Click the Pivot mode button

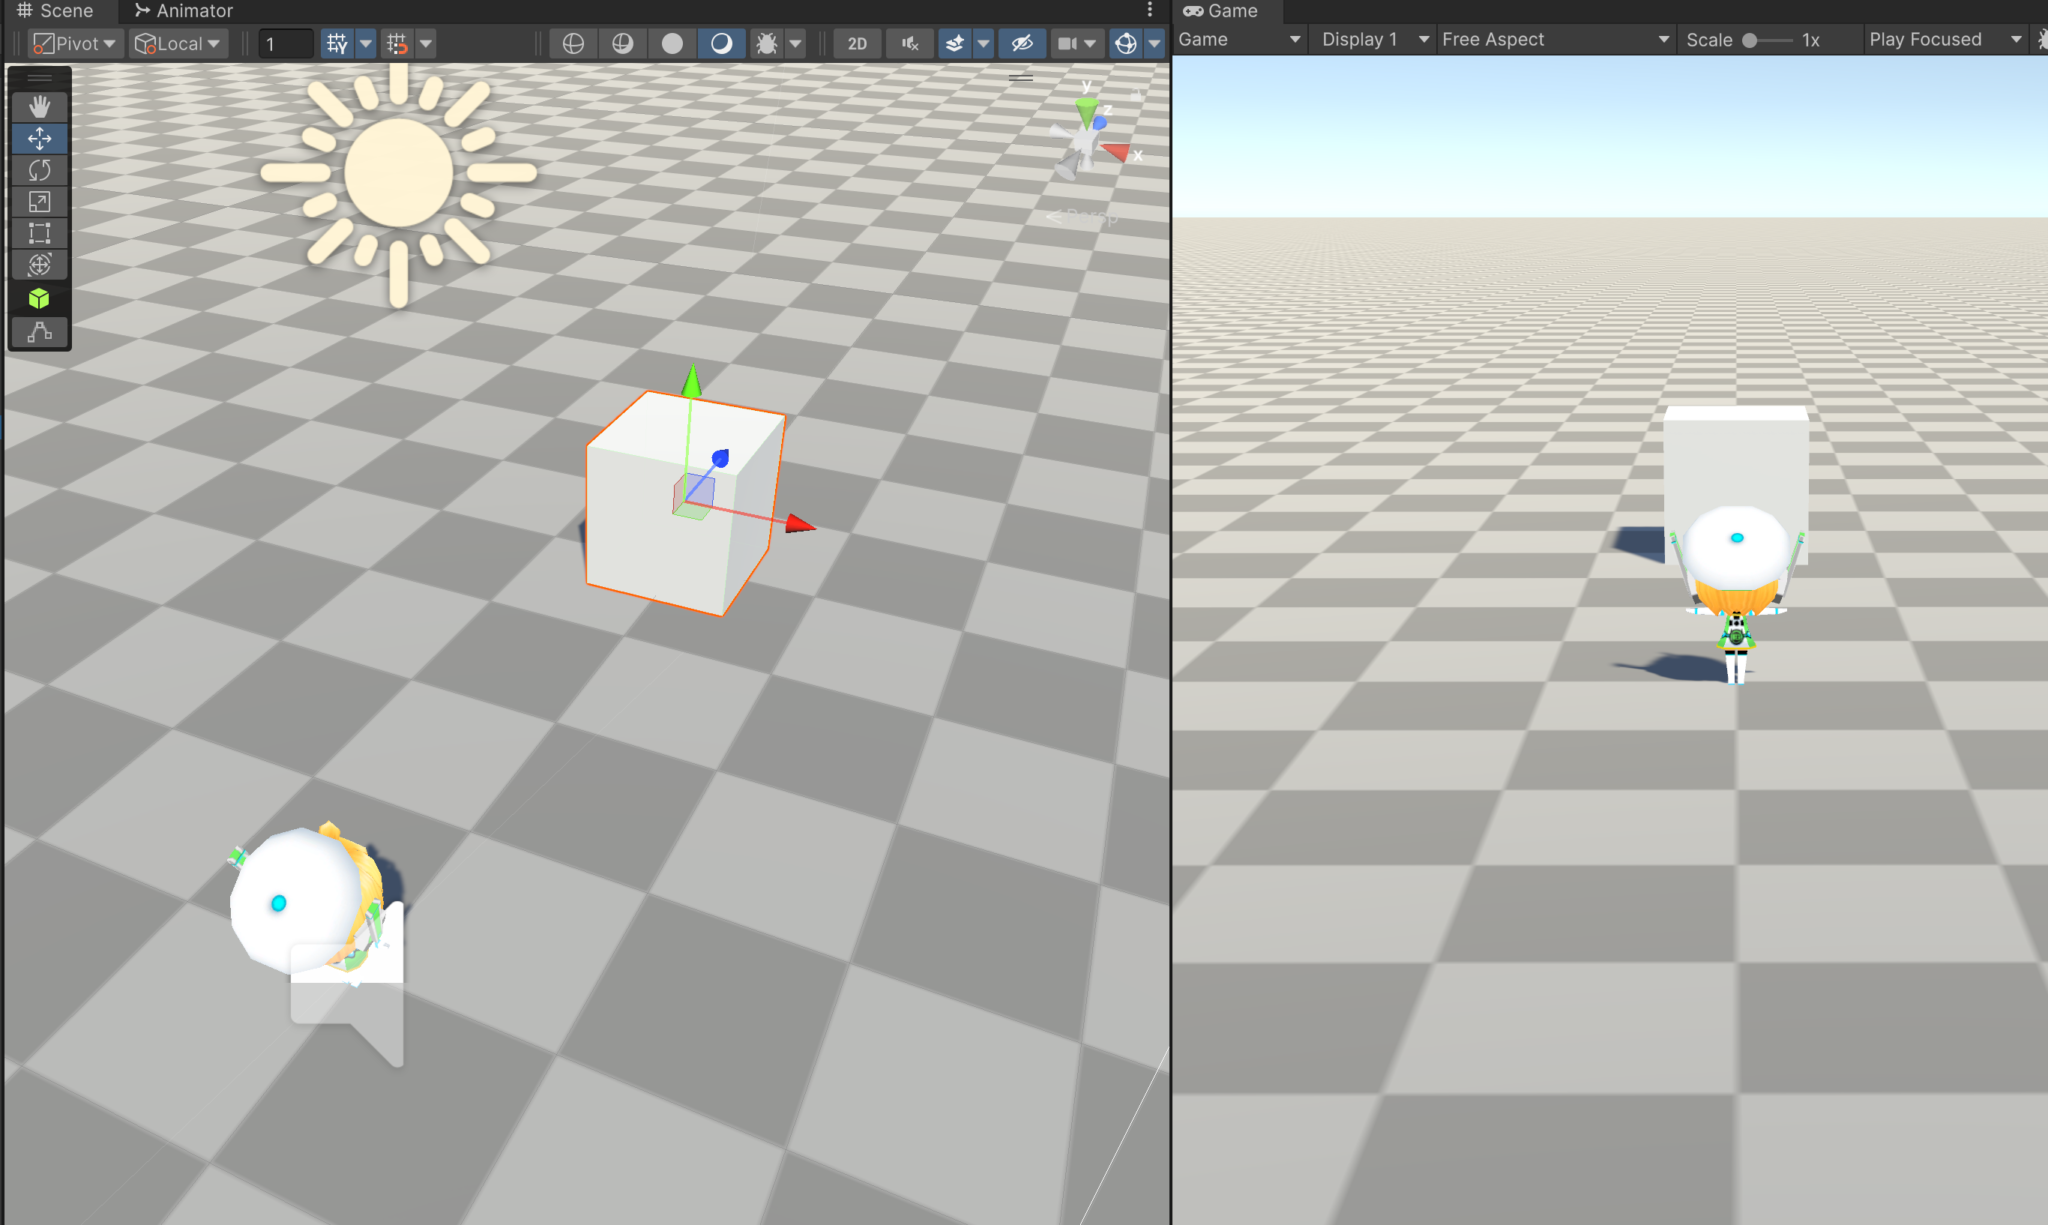[74, 43]
